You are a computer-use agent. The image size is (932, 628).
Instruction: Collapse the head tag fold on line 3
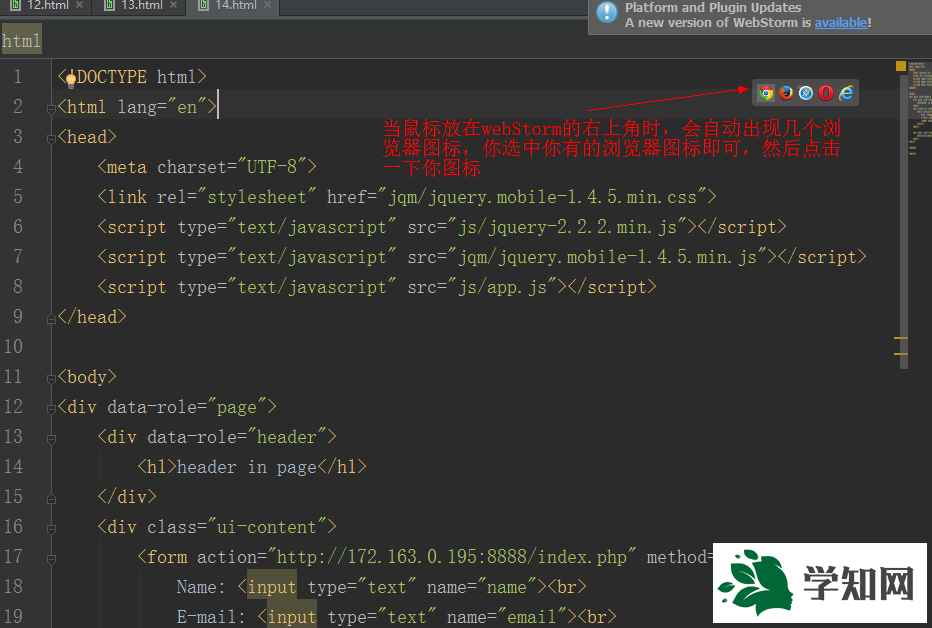coord(51,138)
